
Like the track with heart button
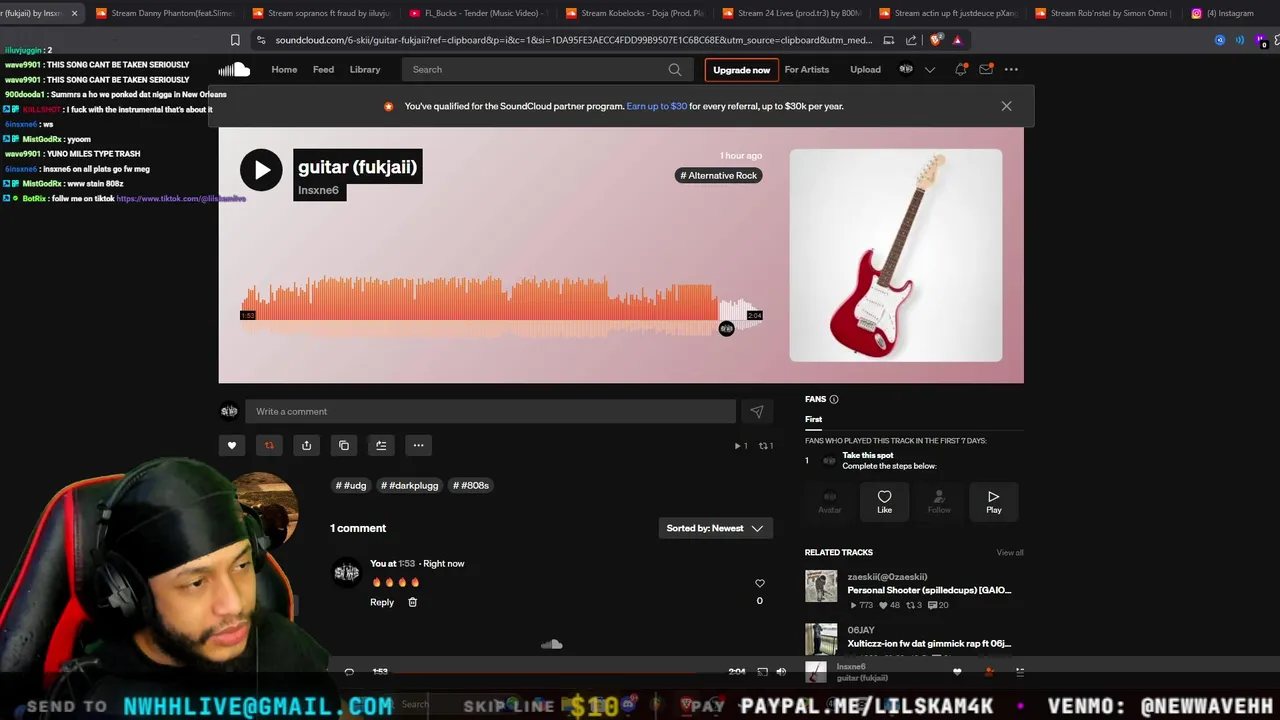[232, 445]
